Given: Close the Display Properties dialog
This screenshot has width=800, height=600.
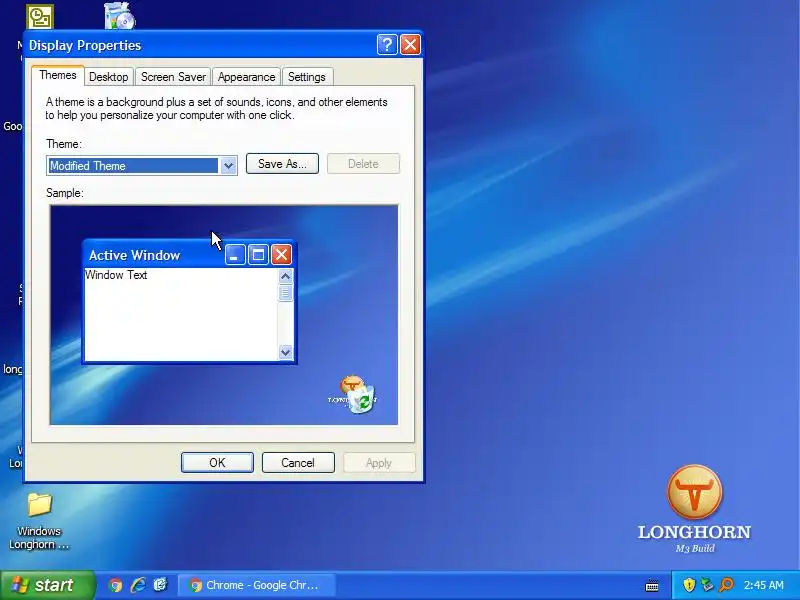Looking at the screenshot, I should point(410,45).
